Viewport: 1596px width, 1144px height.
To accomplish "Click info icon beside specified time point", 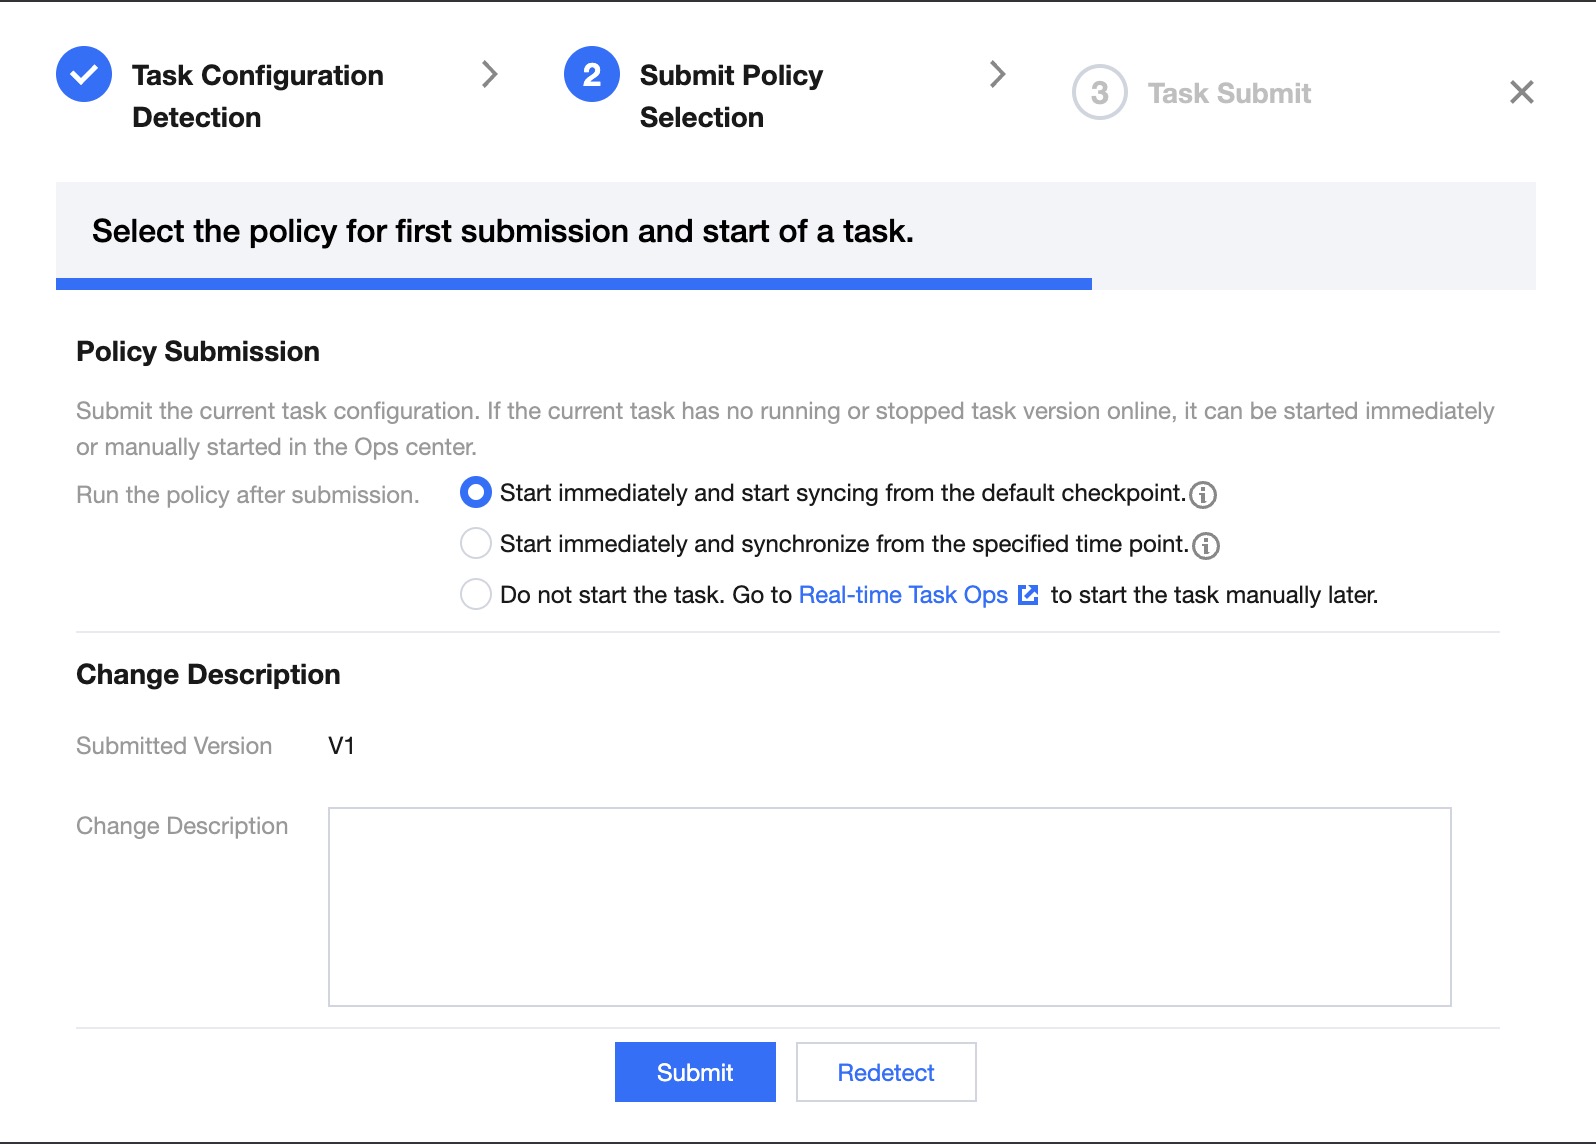I will [1206, 546].
